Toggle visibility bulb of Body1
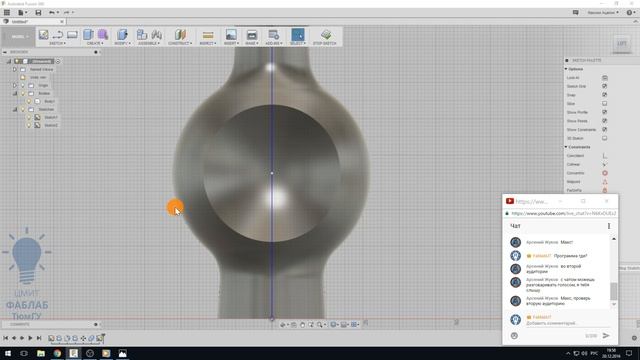 [29, 101]
